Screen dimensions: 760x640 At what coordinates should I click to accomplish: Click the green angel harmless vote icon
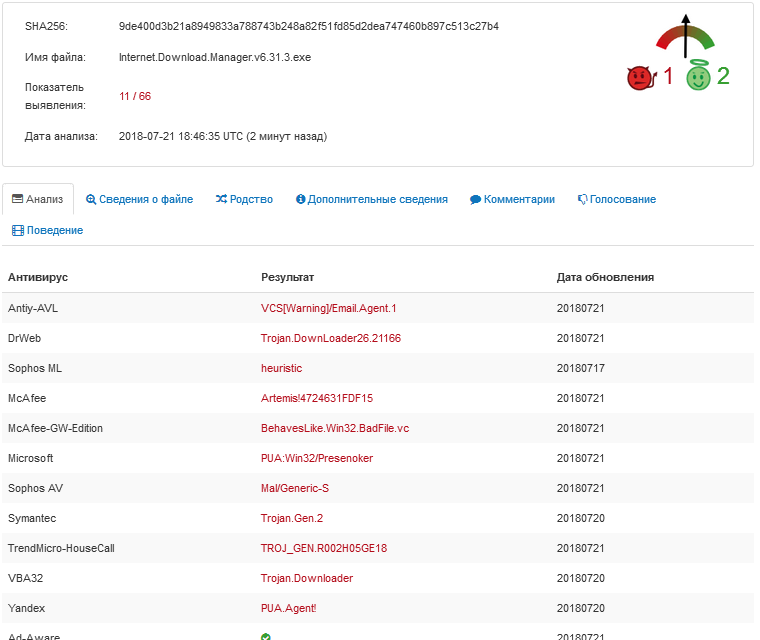pos(697,77)
